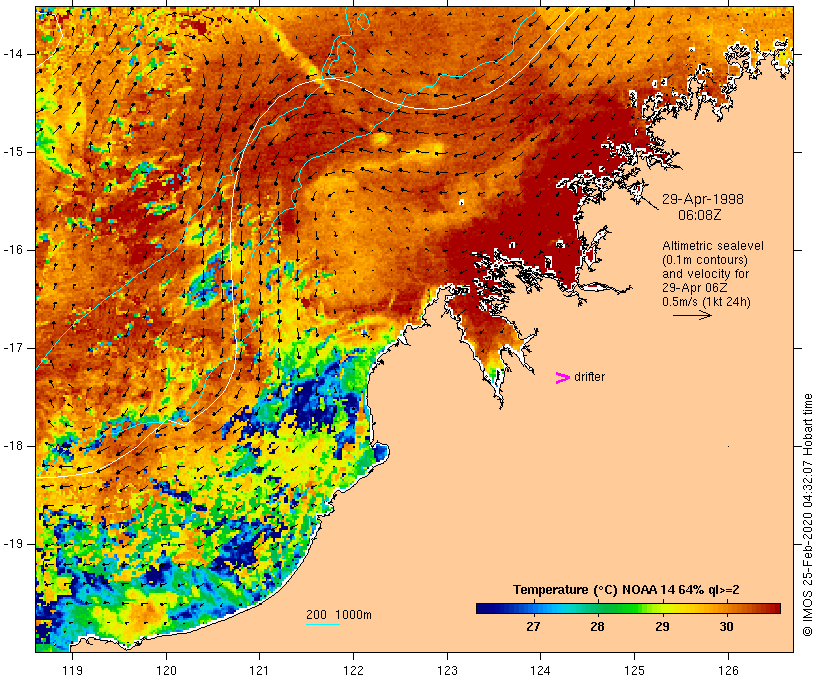
Task: Click the longitude axis label '119'
Action: point(73,670)
